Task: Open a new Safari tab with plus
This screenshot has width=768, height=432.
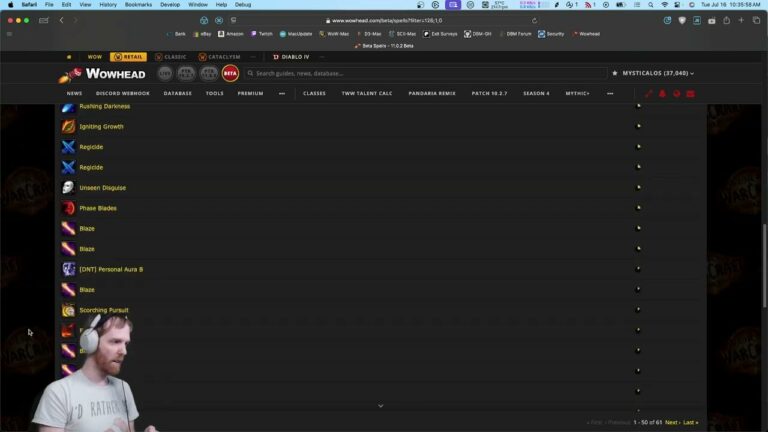Action: point(741,20)
